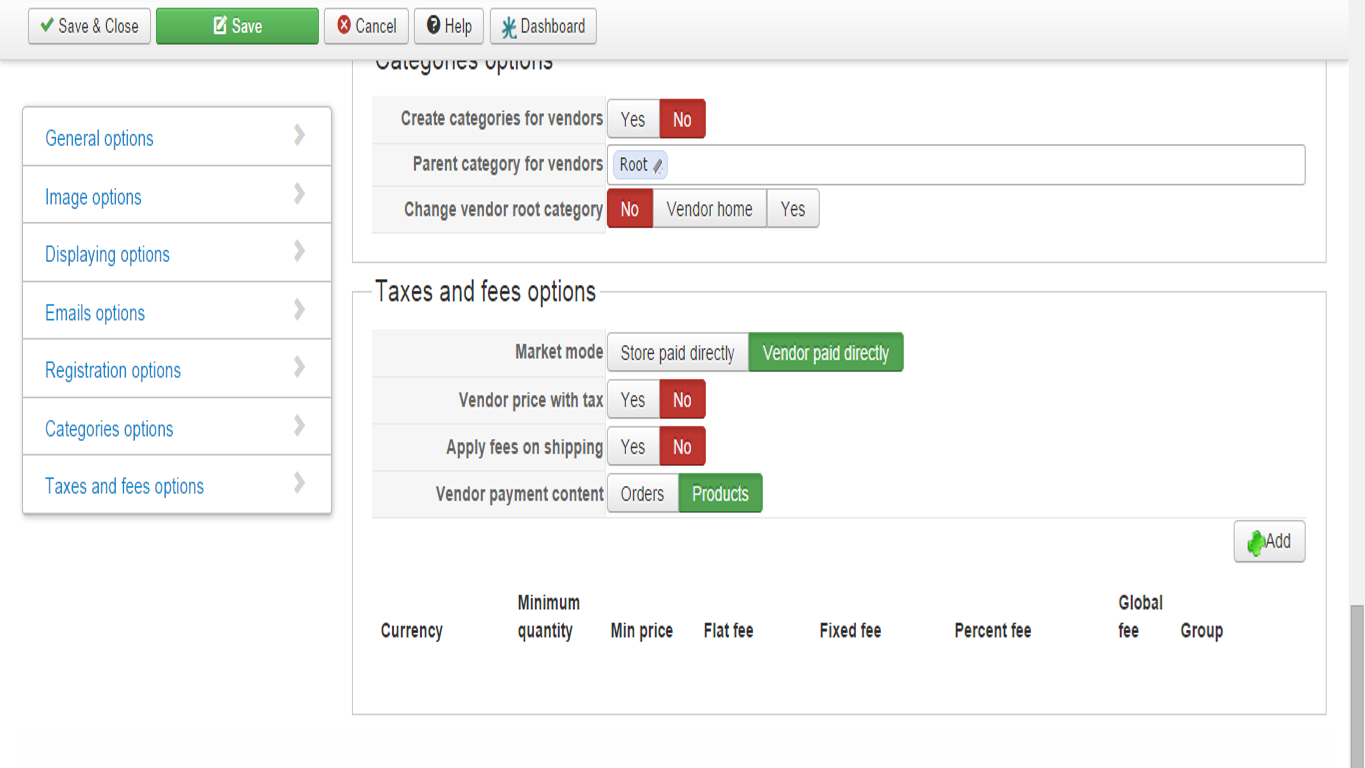Image resolution: width=1365 pixels, height=768 pixels.
Task: Expand the General options chevron
Action: 299,136
